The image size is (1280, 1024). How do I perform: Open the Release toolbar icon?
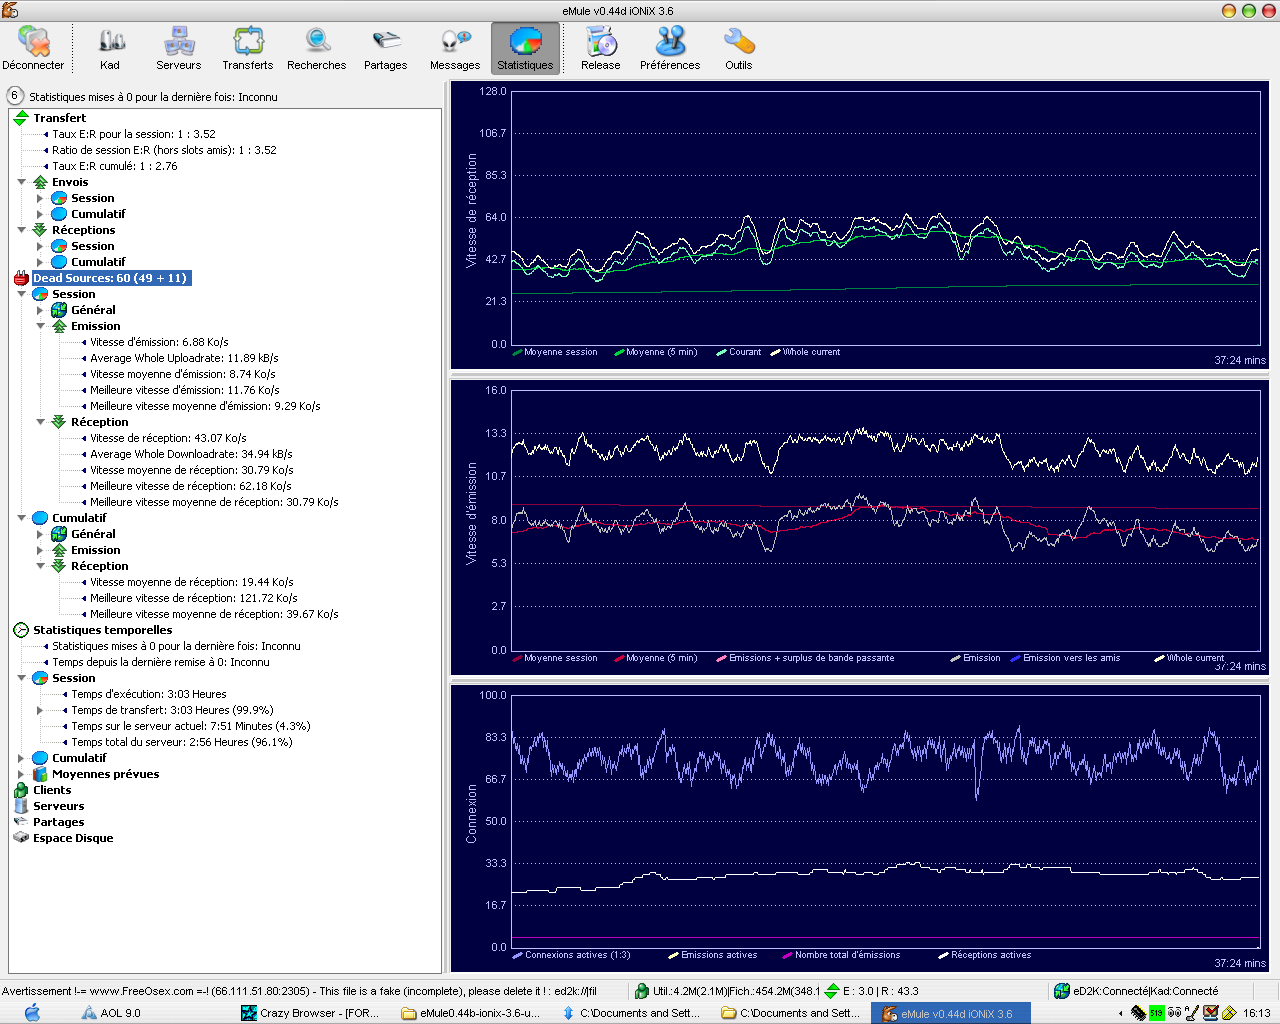(x=601, y=49)
